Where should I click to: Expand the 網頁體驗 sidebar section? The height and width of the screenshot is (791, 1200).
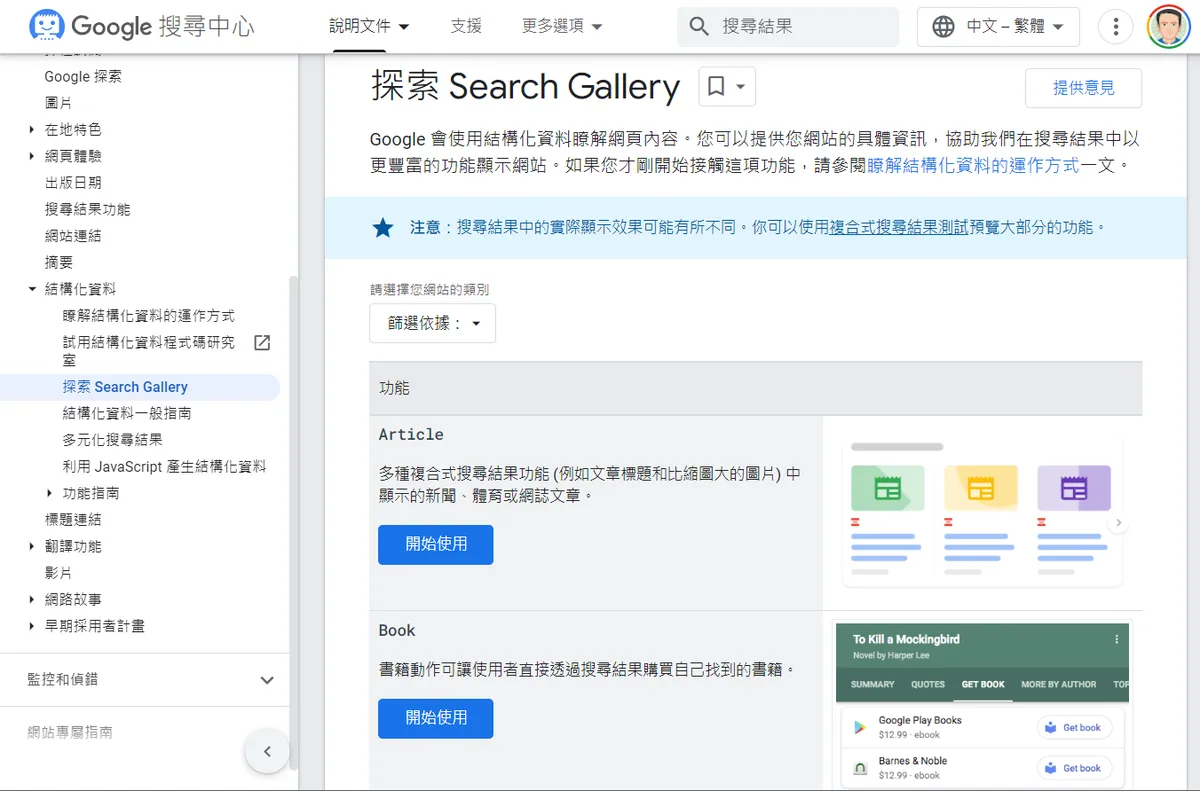pyautogui.click(x=32, y=156)
